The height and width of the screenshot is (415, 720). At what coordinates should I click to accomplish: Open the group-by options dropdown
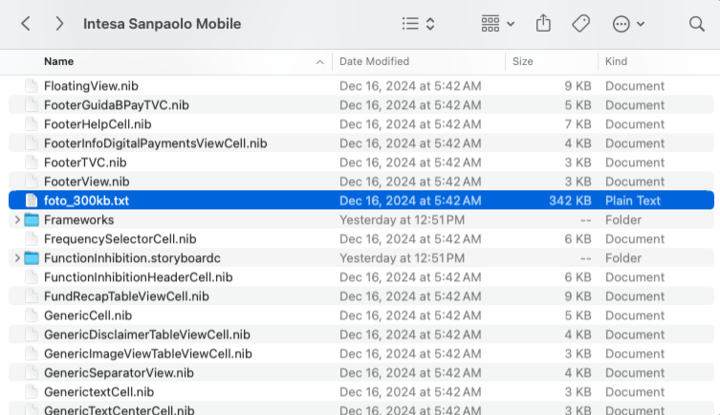pyautogui.click(x=498, y=23)
